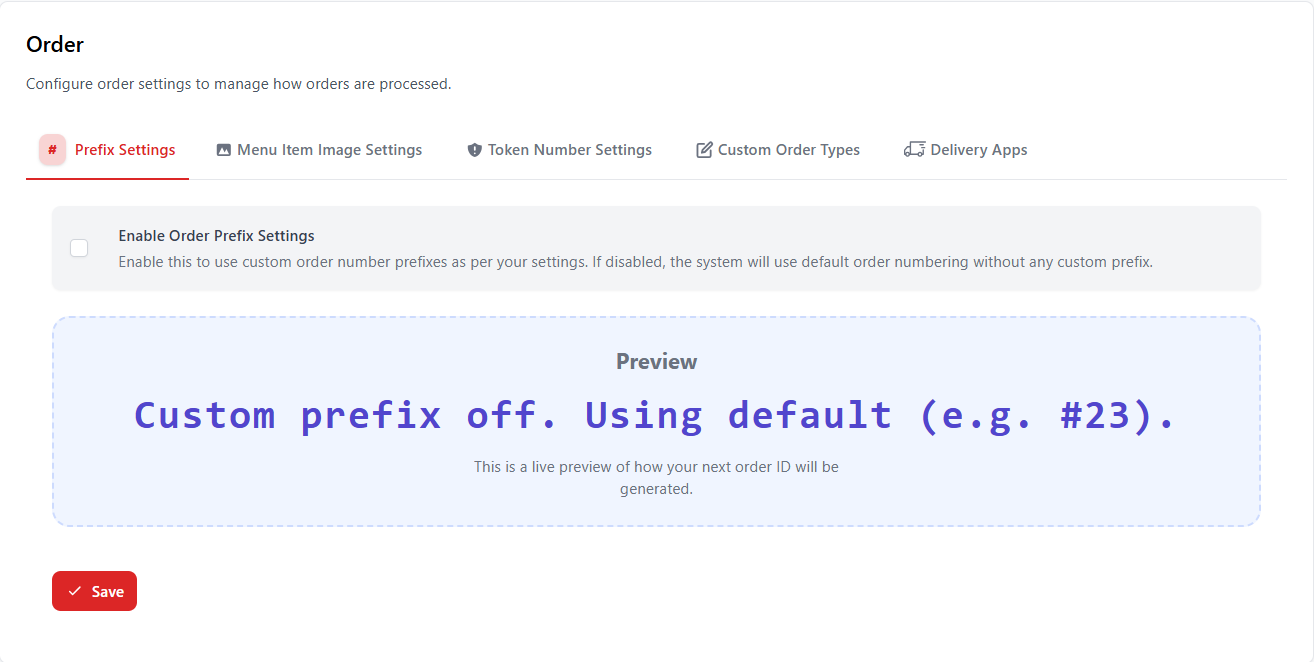Go to the Token Number Settings tab

click(569, 150)
